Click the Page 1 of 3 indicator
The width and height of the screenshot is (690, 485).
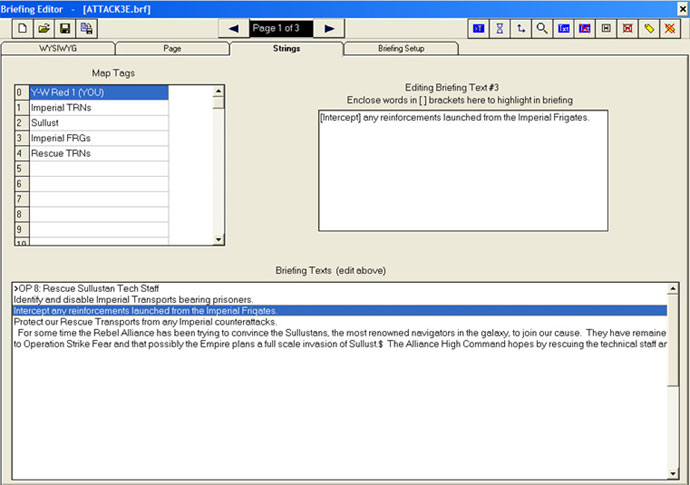pos(281,29)
